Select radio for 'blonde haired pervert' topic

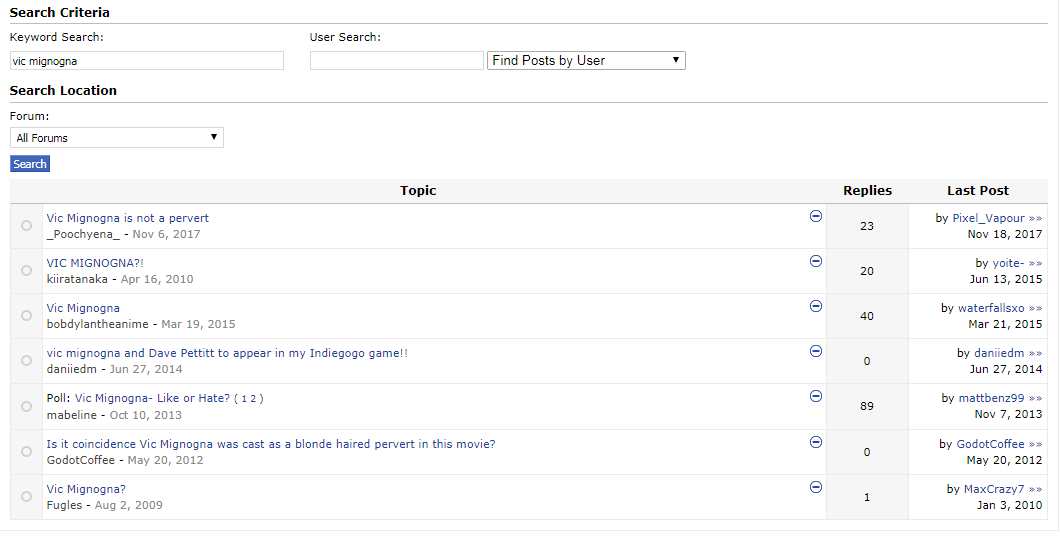point(26,451)
